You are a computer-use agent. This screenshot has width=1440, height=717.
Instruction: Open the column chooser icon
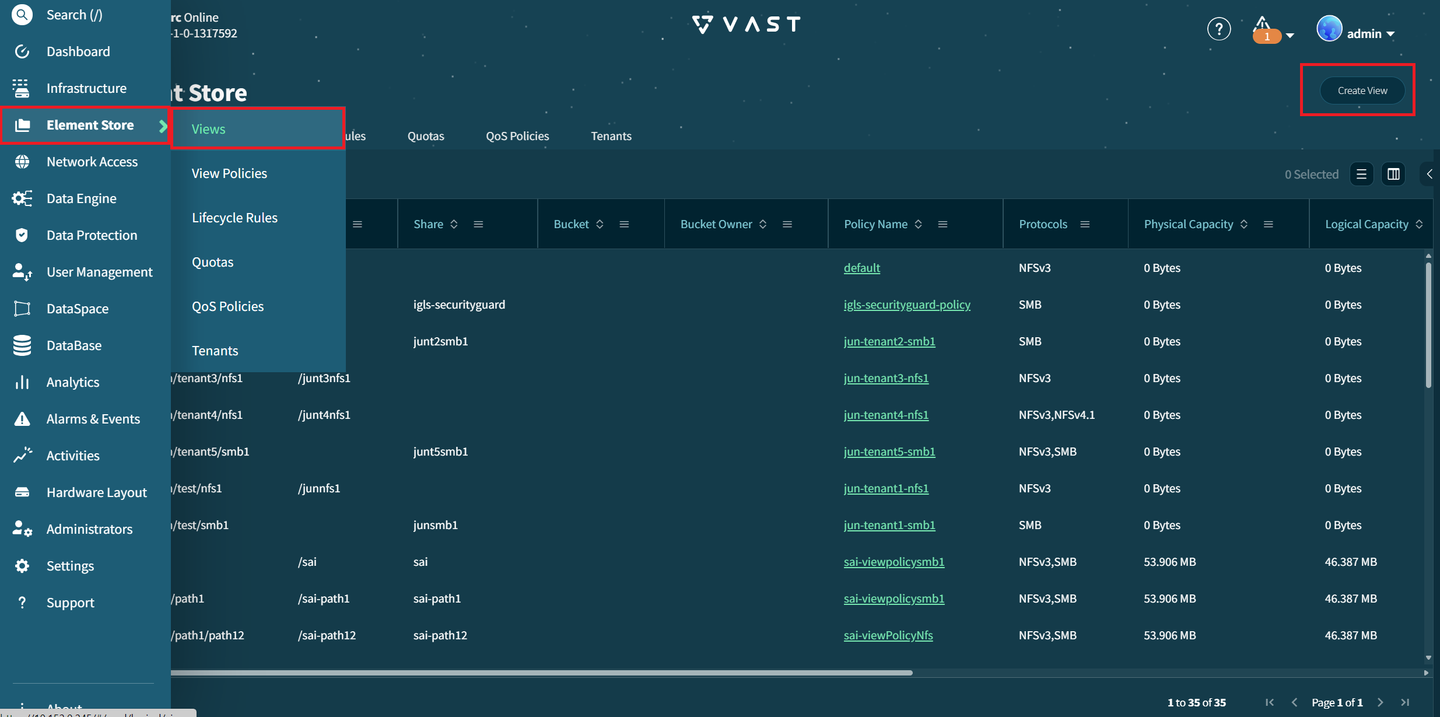(x=1393, y=174)
